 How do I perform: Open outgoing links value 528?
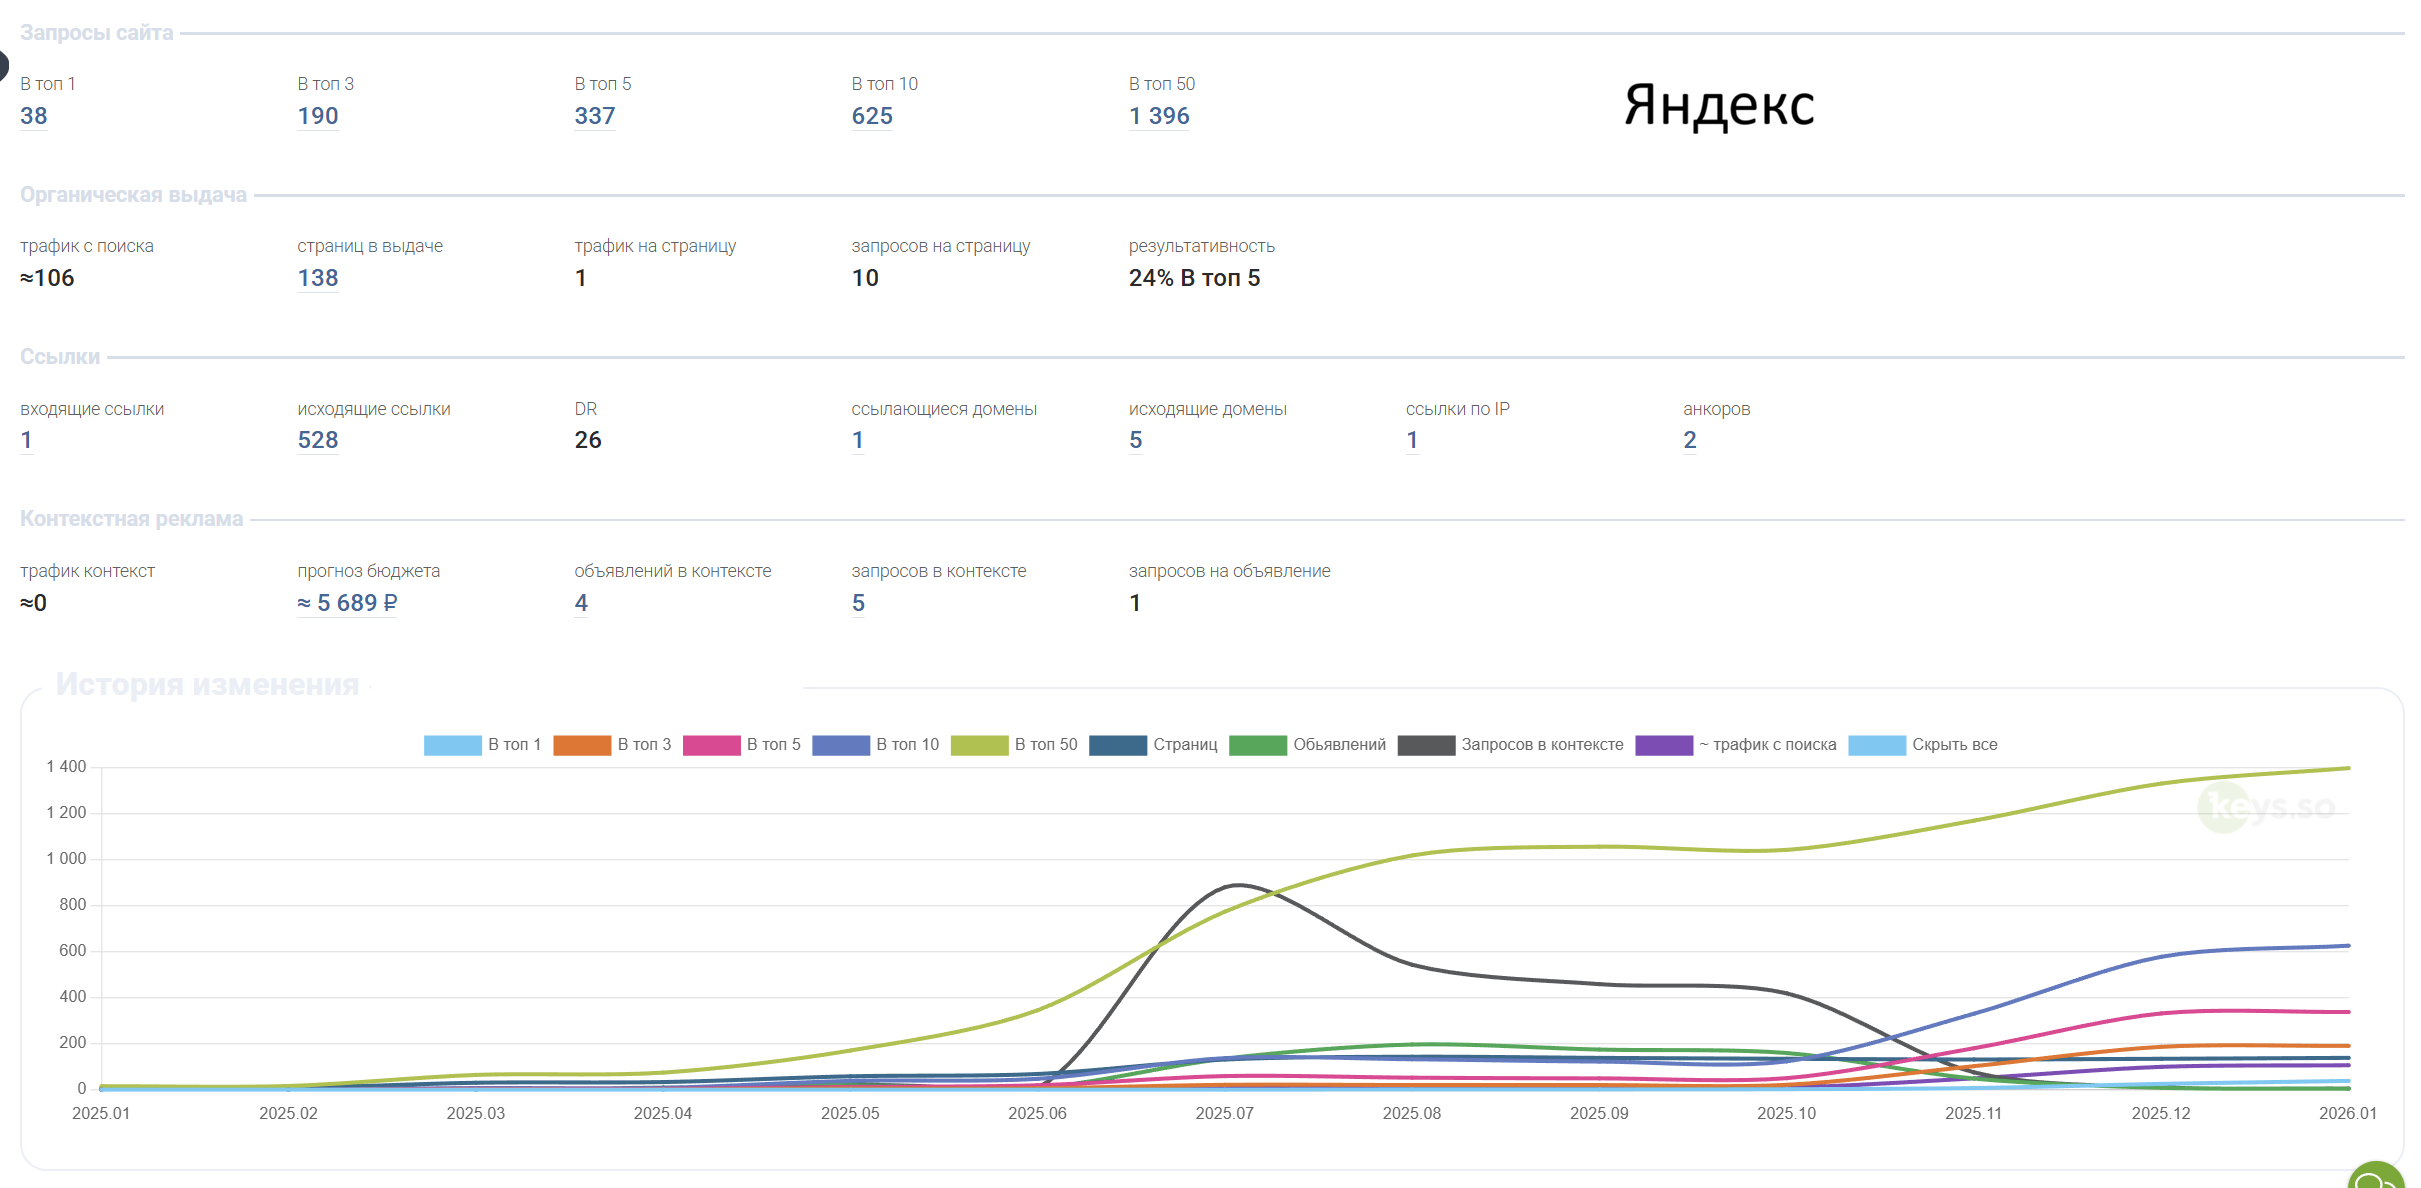coord(318,440)
